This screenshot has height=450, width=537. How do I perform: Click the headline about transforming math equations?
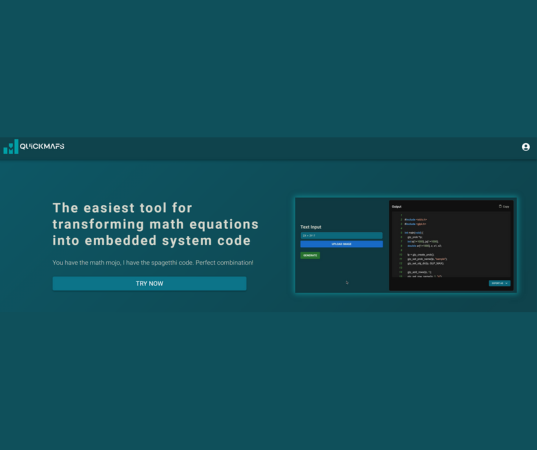coord(155,224)
